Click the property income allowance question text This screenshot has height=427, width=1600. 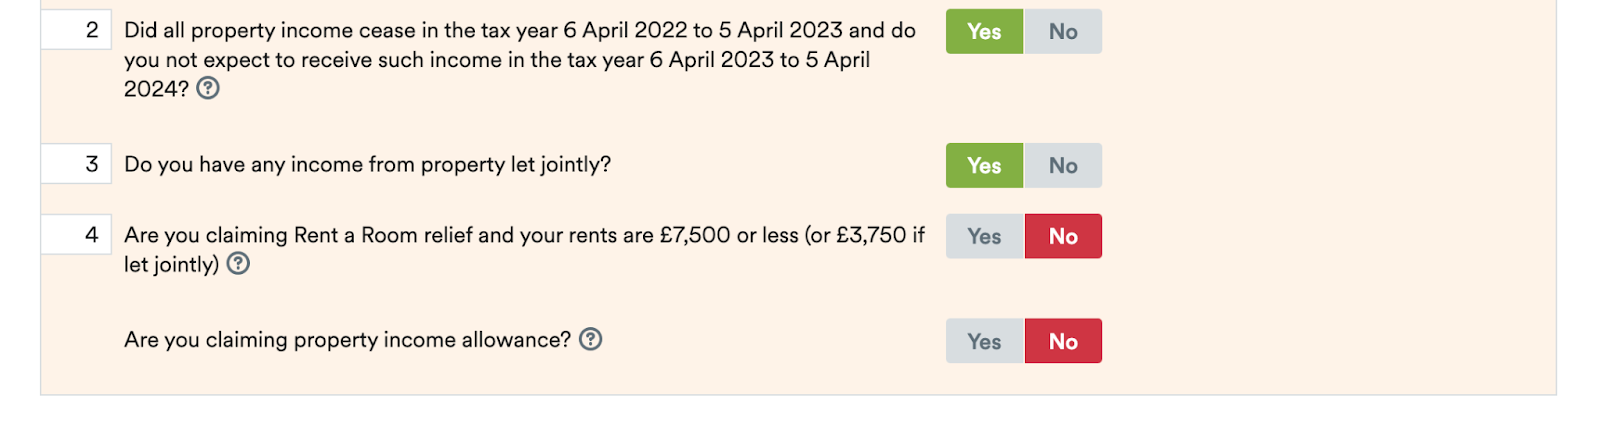coord(347,339)
